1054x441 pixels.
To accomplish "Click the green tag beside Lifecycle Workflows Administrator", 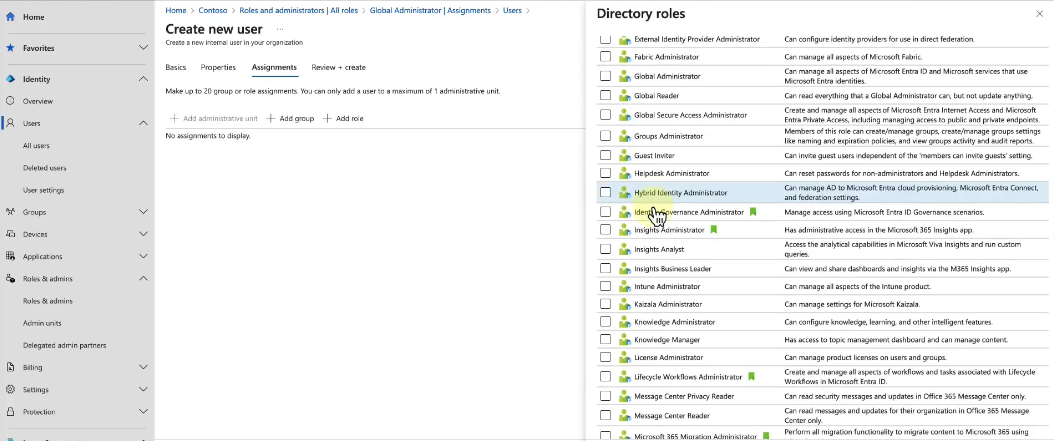I will (752, 376).
